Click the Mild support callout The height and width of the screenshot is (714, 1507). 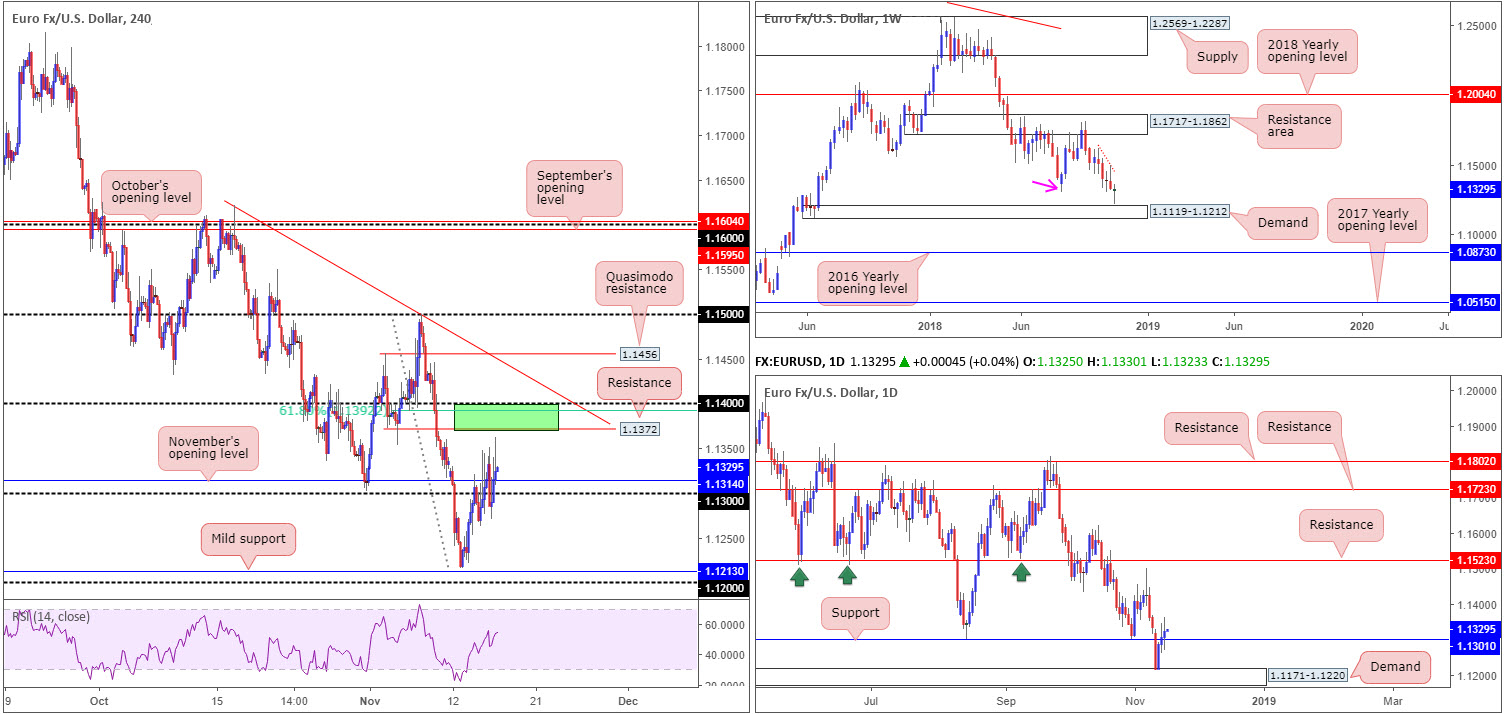coord(248,538)
